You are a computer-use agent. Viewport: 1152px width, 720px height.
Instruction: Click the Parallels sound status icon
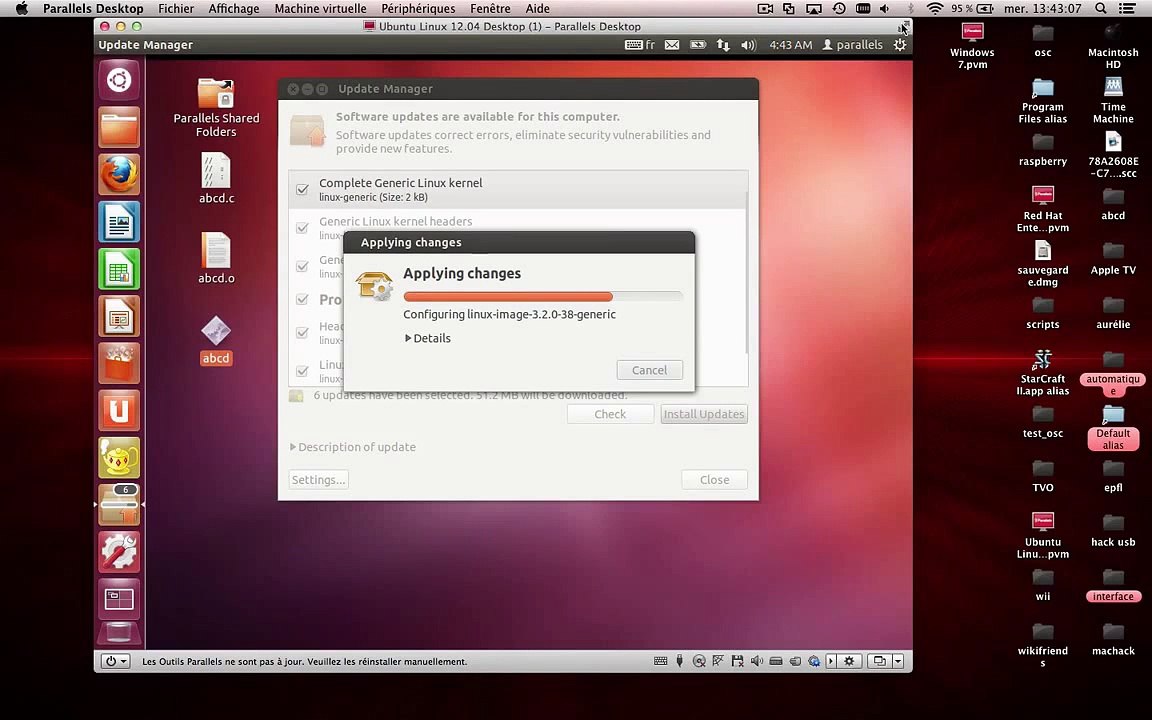tap(757, 661)
